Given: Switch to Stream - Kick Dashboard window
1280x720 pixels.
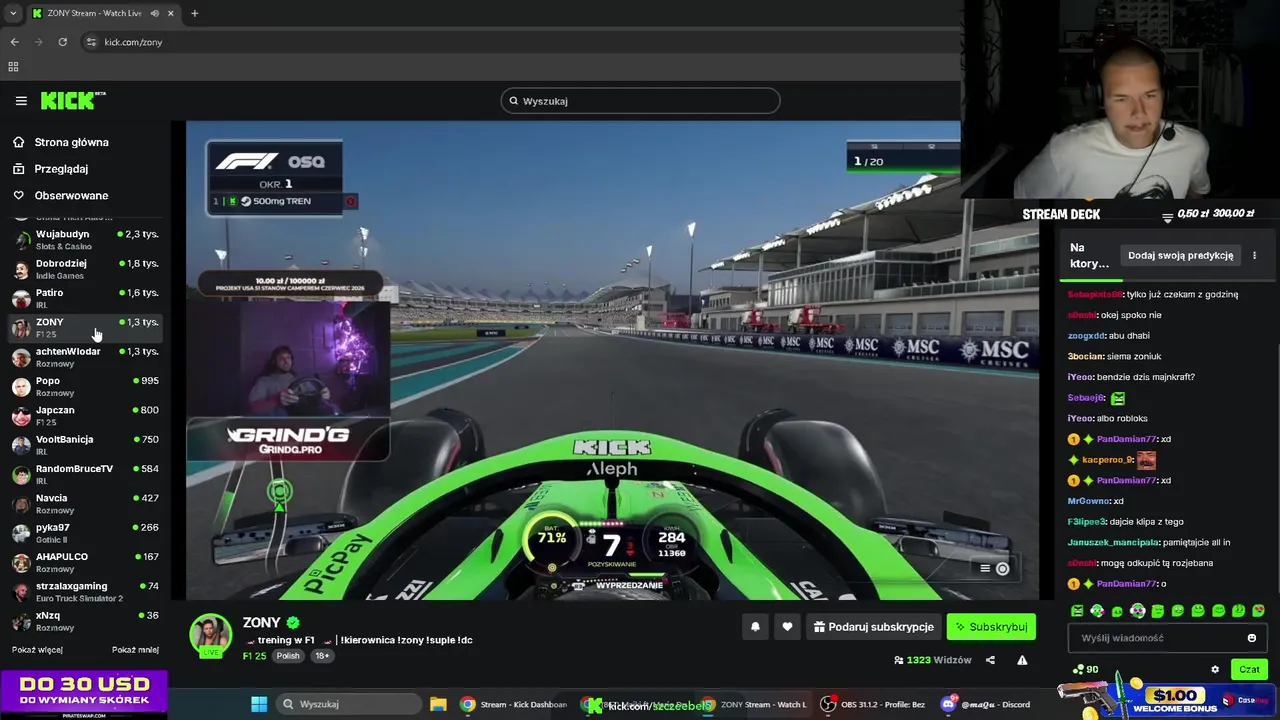Looking at the screenshot, I should pyautogui.click(x=514, y=704).
